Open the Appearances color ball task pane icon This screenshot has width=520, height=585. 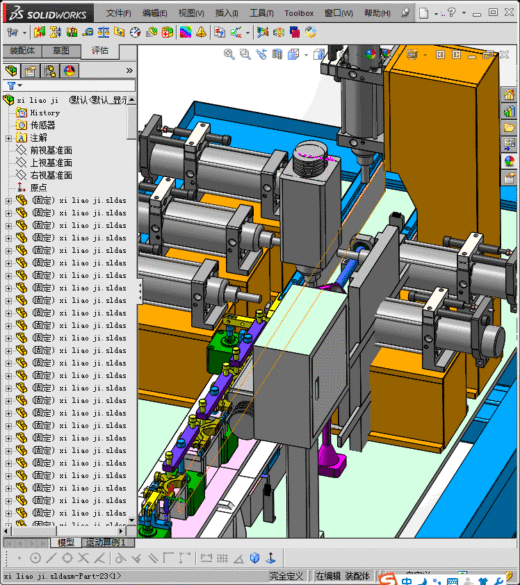(x=509, y=161)
